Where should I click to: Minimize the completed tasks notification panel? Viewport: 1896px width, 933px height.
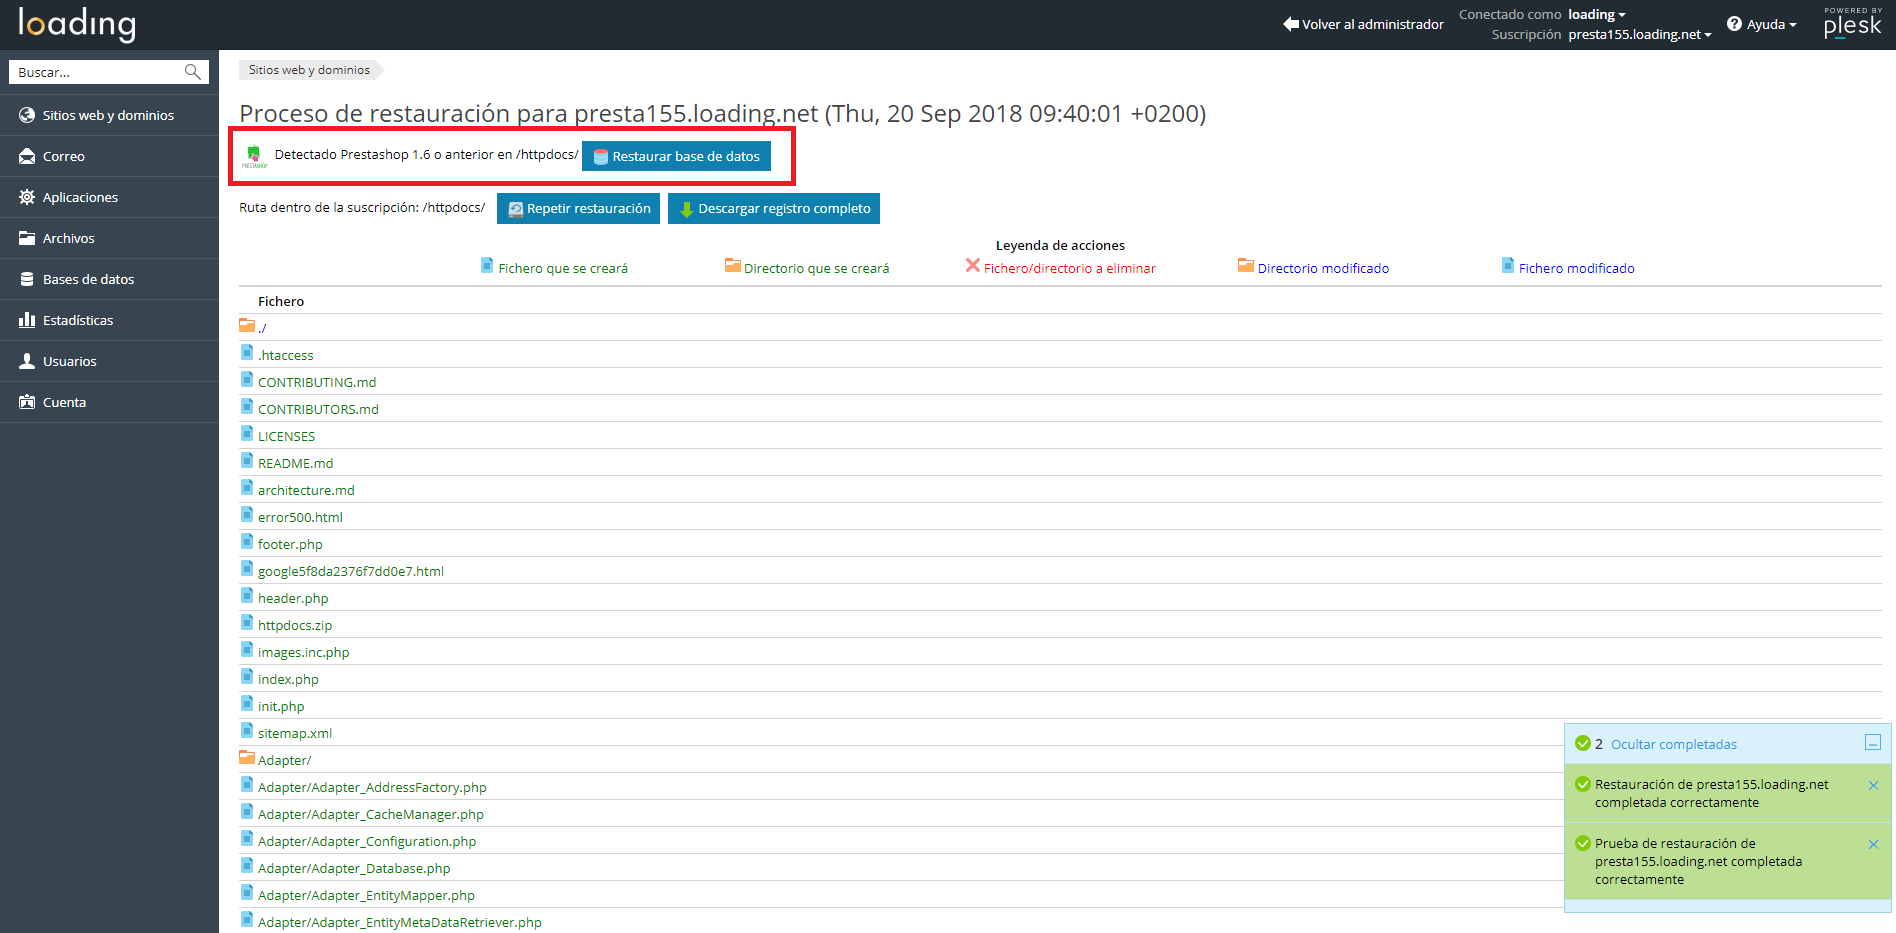pos(1873,742)
